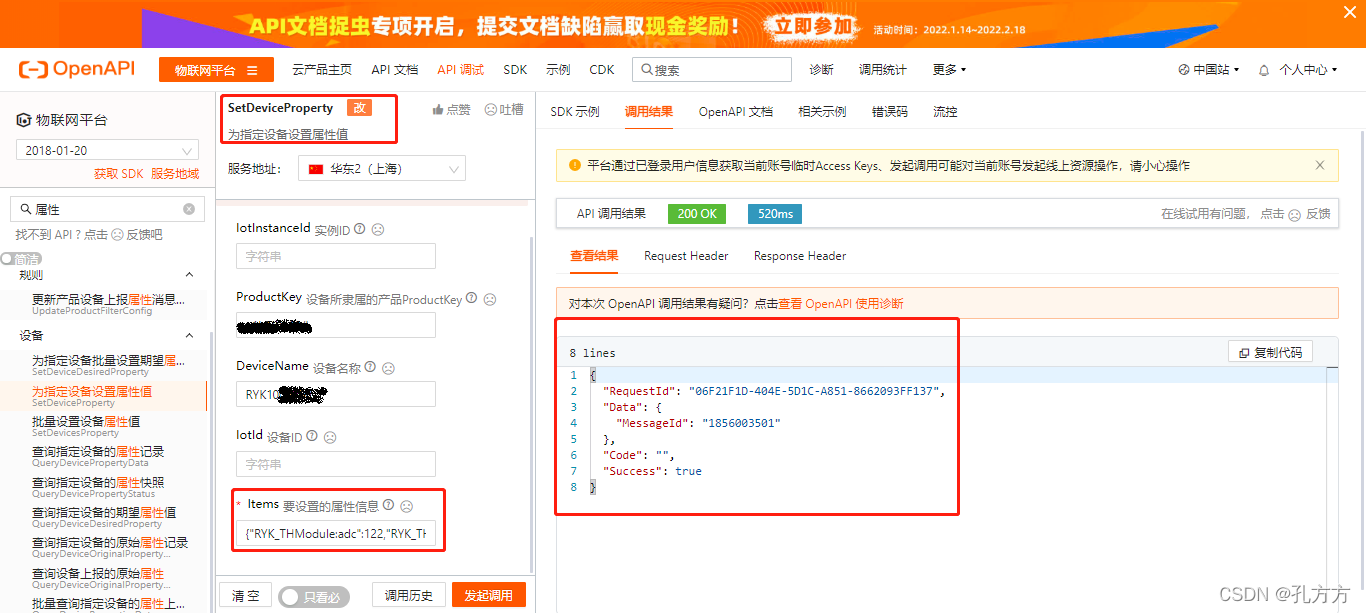Open API 文档 in the top navigation
1366x613 pixels.
[394, 70]
